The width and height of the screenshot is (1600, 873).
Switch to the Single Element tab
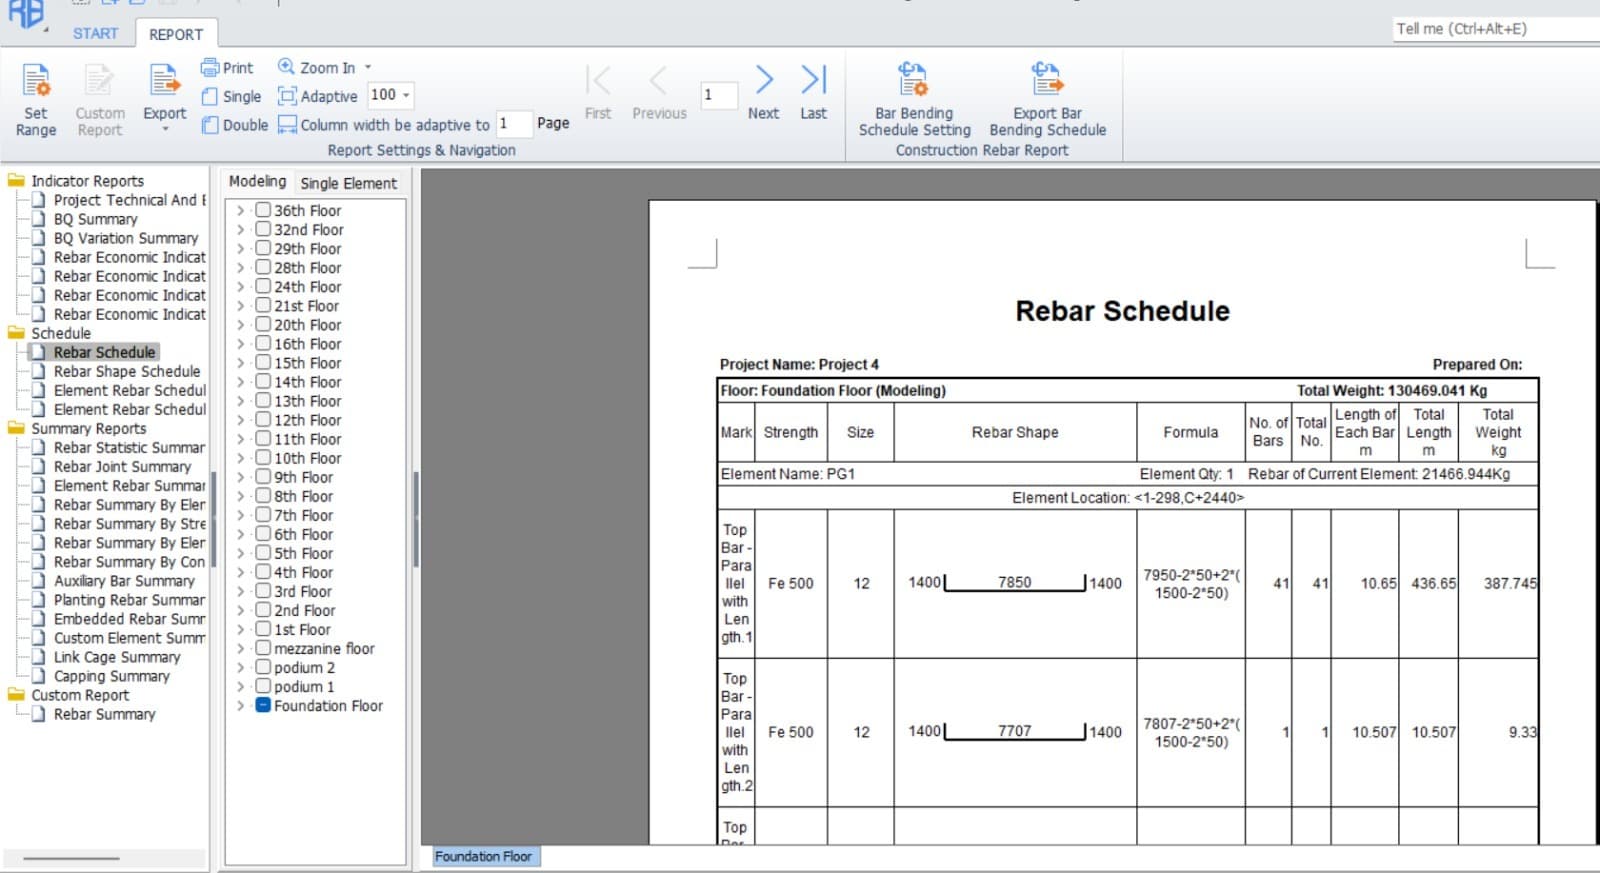(x=348, y=183)
